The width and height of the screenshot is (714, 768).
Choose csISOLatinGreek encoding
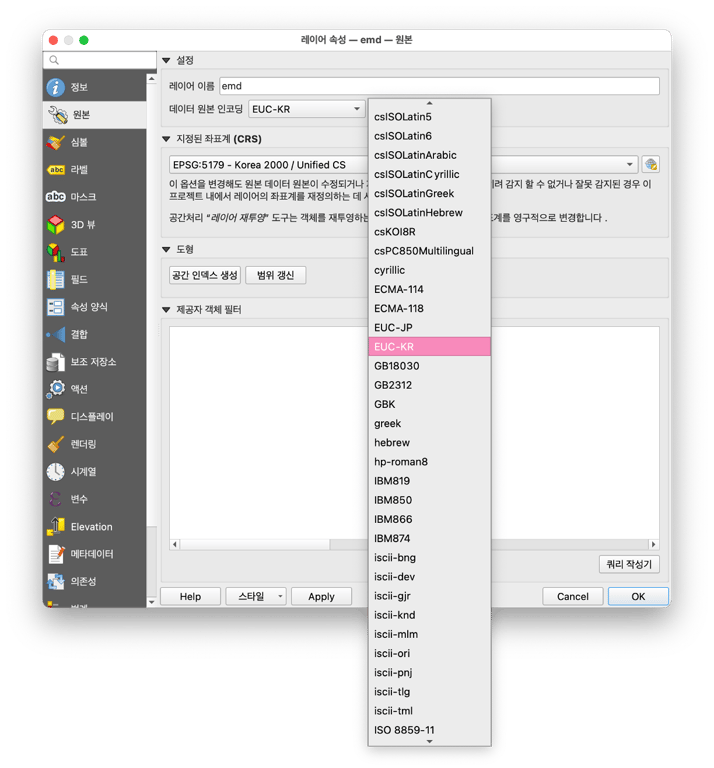429,193
